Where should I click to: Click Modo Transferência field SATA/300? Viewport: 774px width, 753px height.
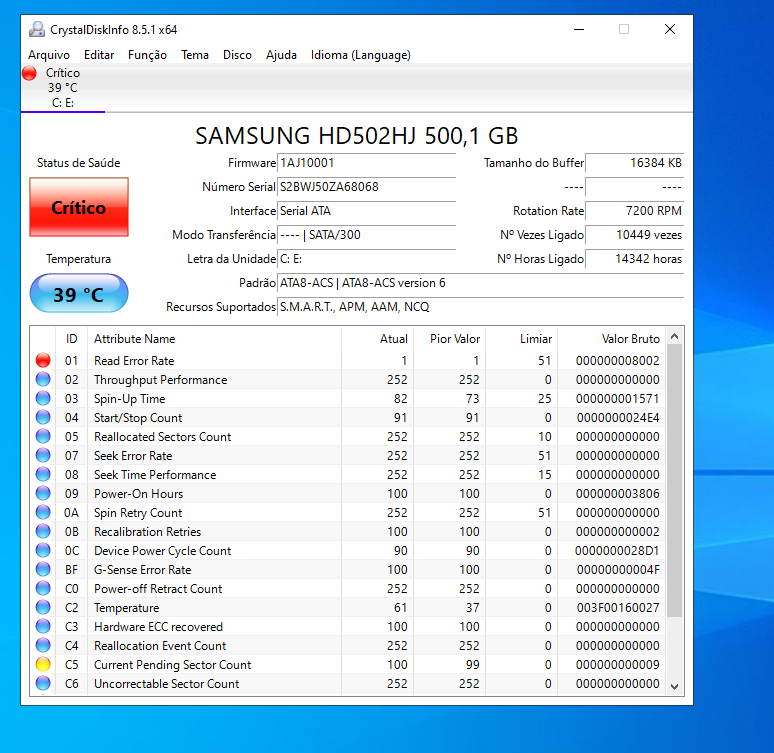(x=366, y=235)
